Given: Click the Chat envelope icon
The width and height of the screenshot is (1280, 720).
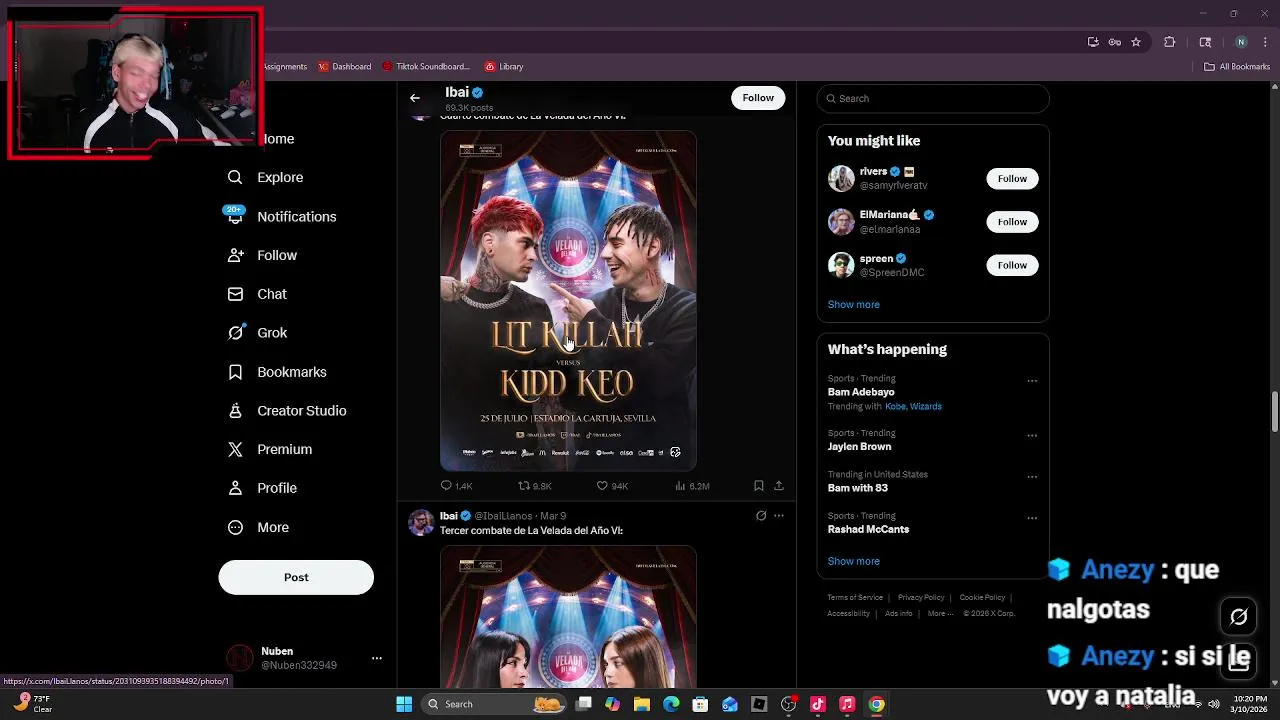Looking at the screenshot, I should point(235,294).
